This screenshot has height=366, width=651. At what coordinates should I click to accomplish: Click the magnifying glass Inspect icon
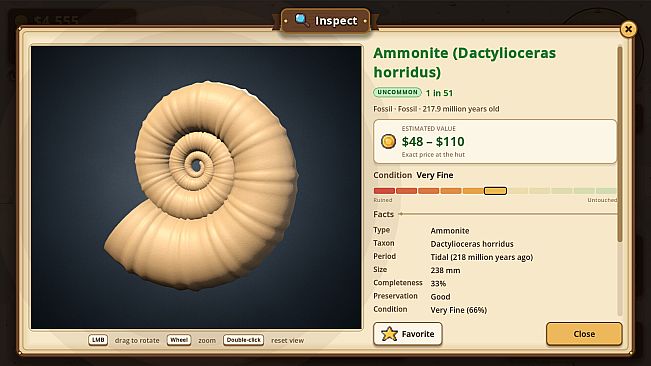pos(301,20)
